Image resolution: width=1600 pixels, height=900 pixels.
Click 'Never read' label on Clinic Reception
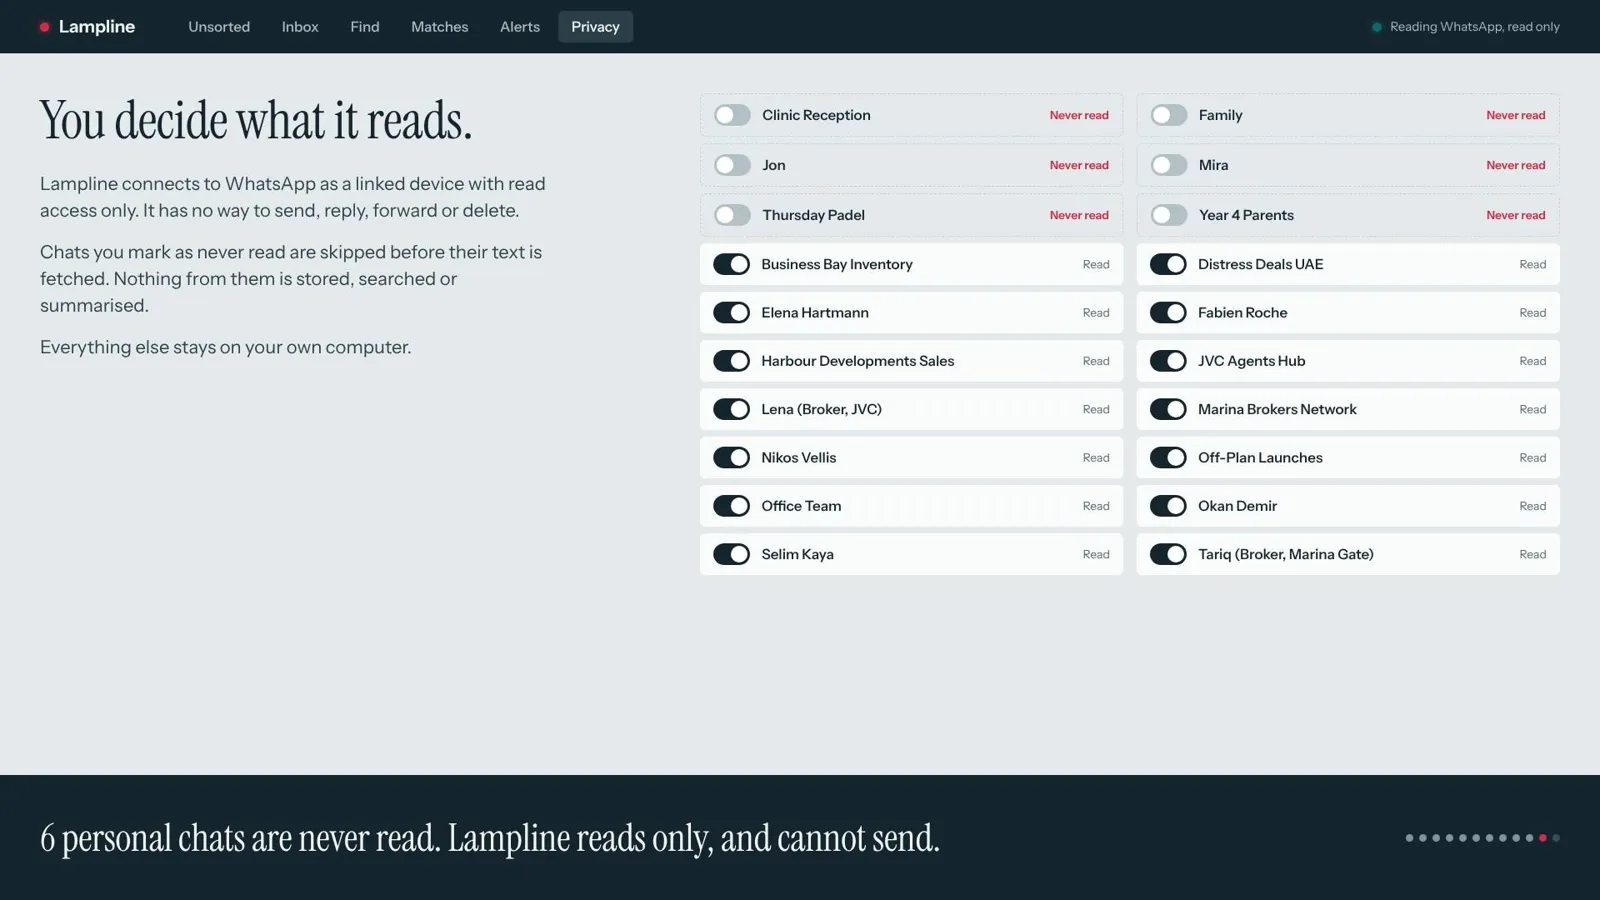[x=1079, y=115]
